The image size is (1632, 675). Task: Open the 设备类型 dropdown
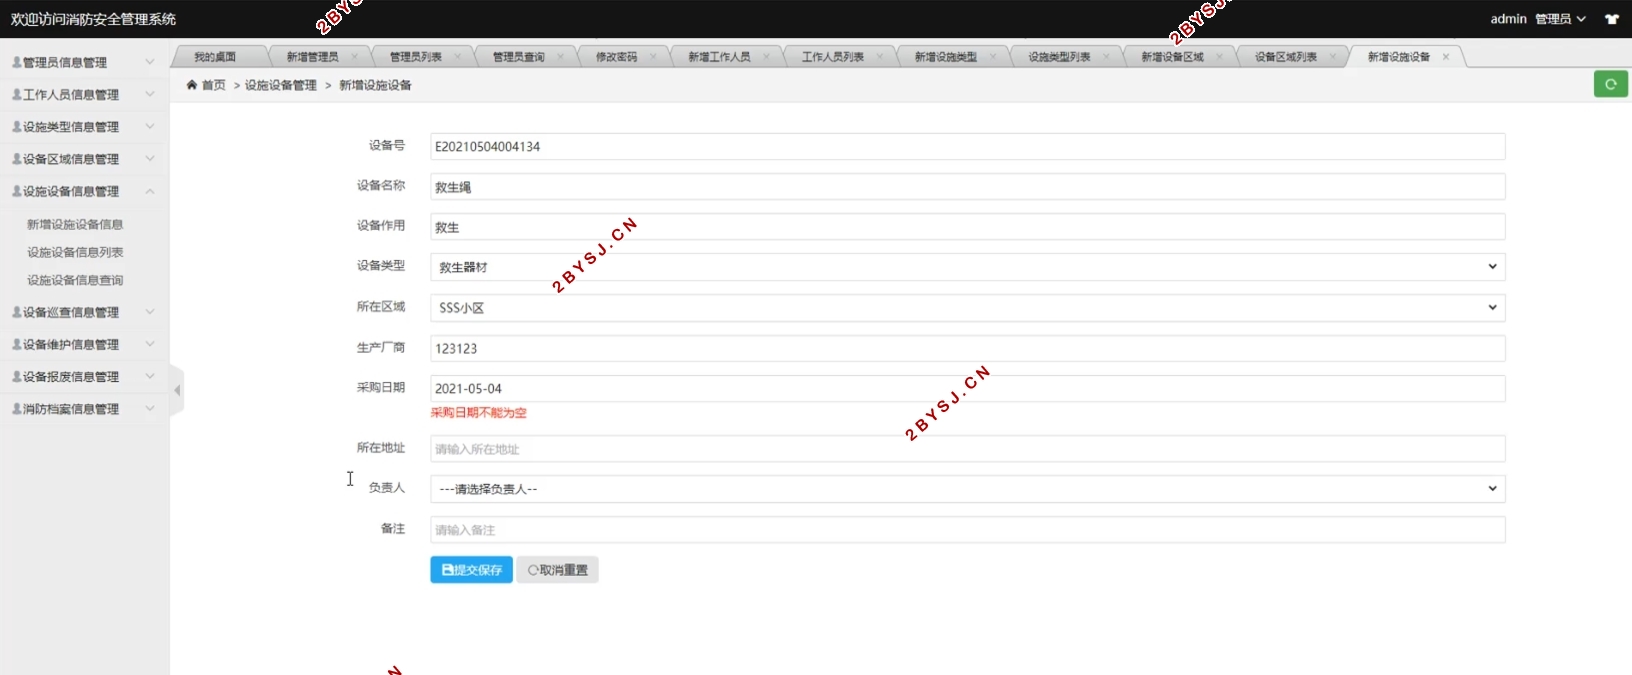(967, 267)
